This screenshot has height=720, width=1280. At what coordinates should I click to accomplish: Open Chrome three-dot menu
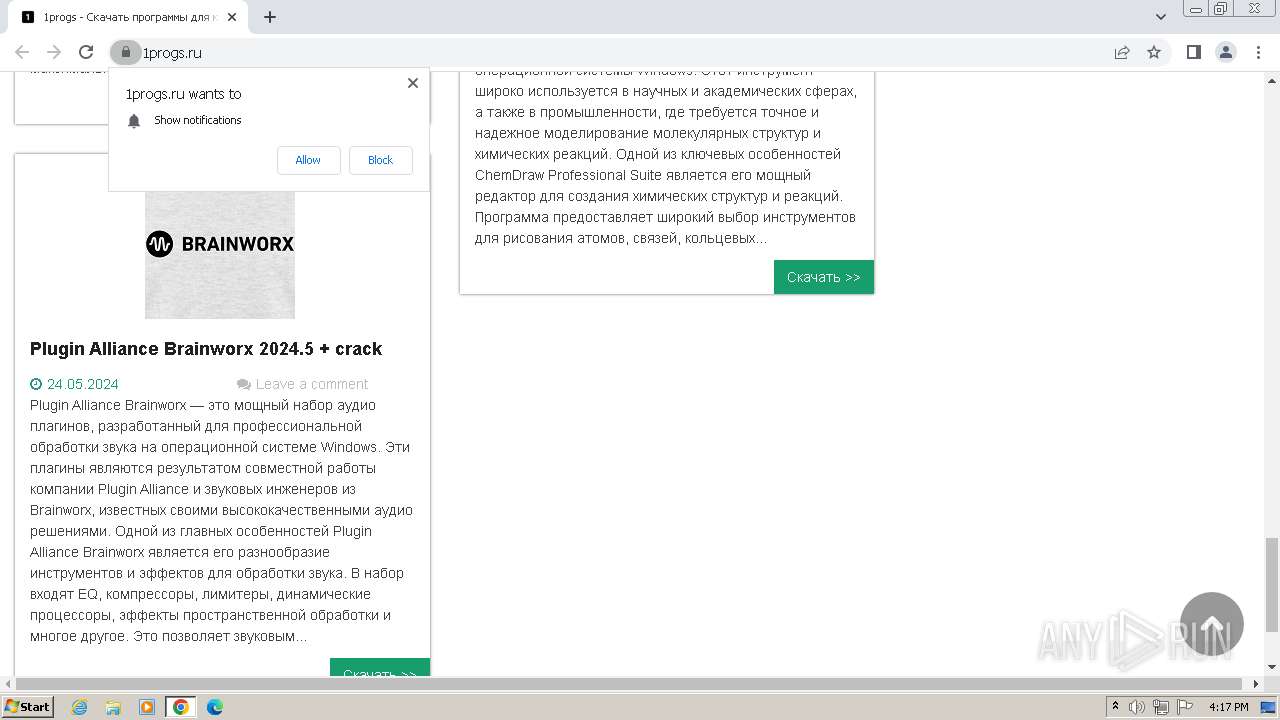click(x=1258, y=52)
